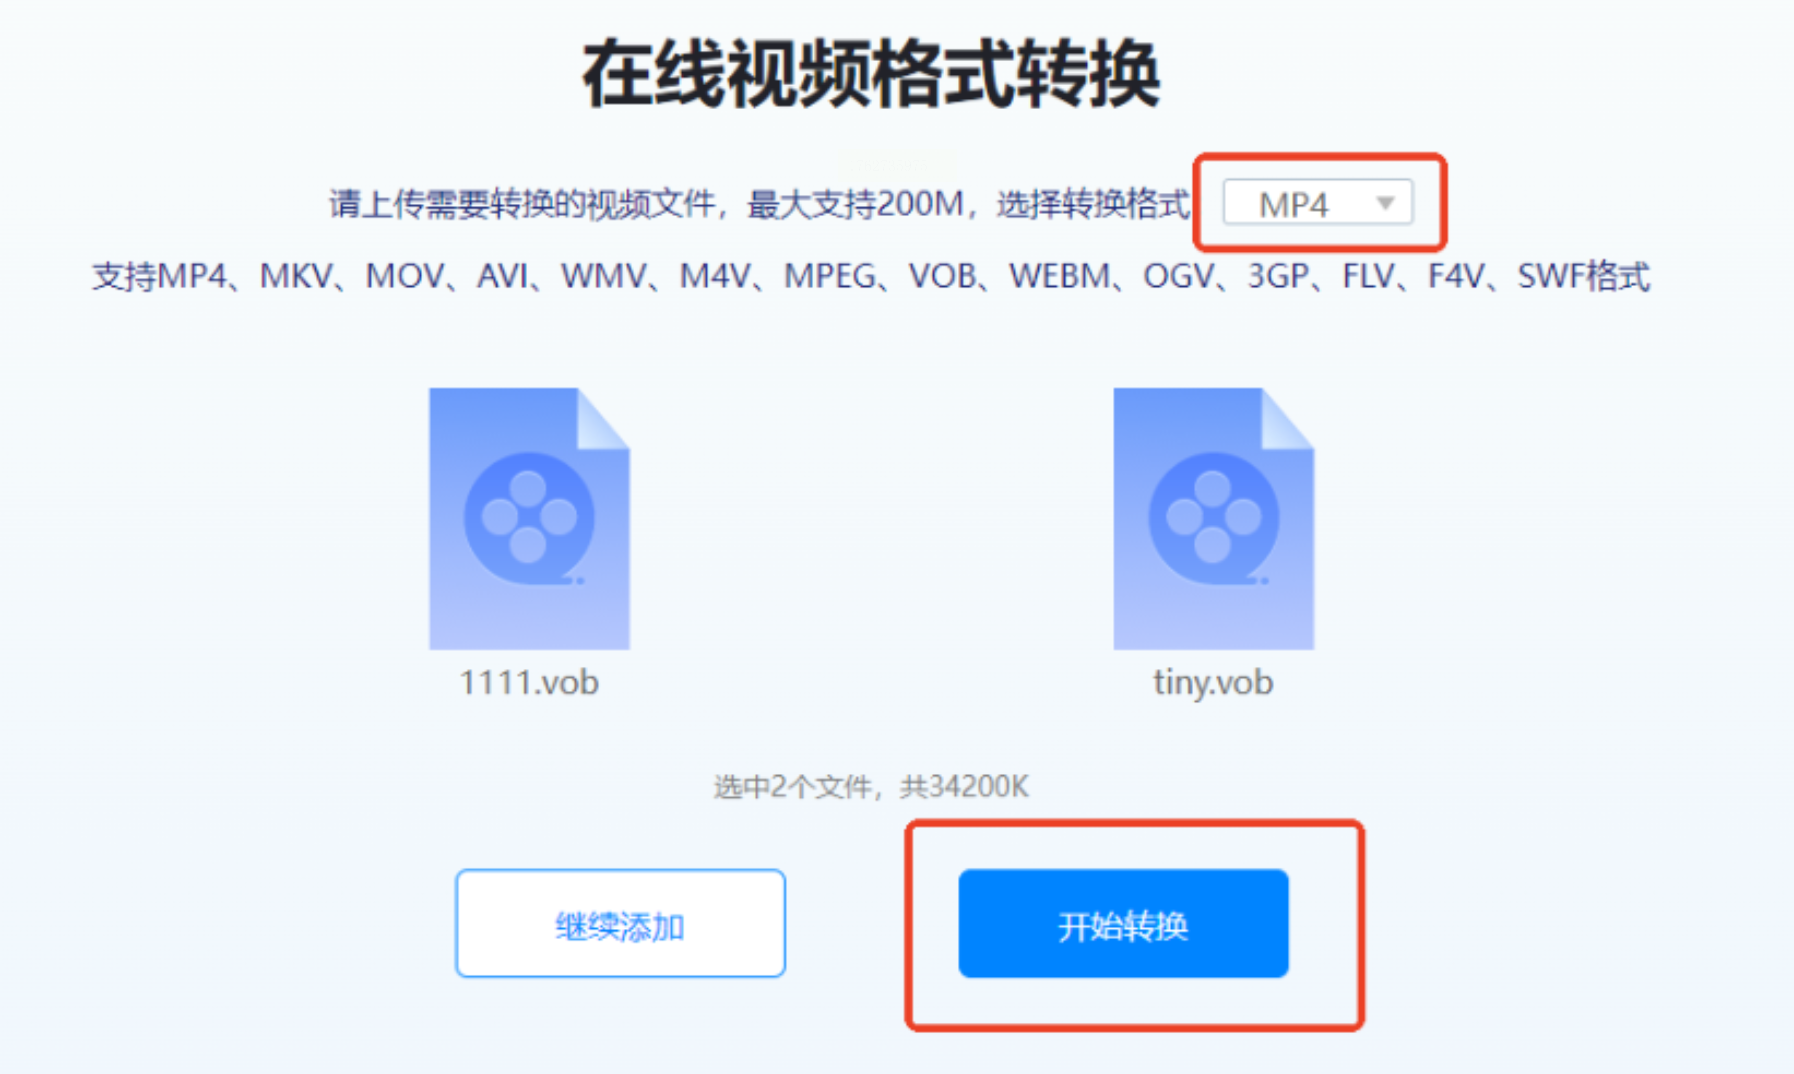Screen dimensions: 1794x1074
Task: Click the SWF格式 text in formats line
Action: (x=1583, y=275)
